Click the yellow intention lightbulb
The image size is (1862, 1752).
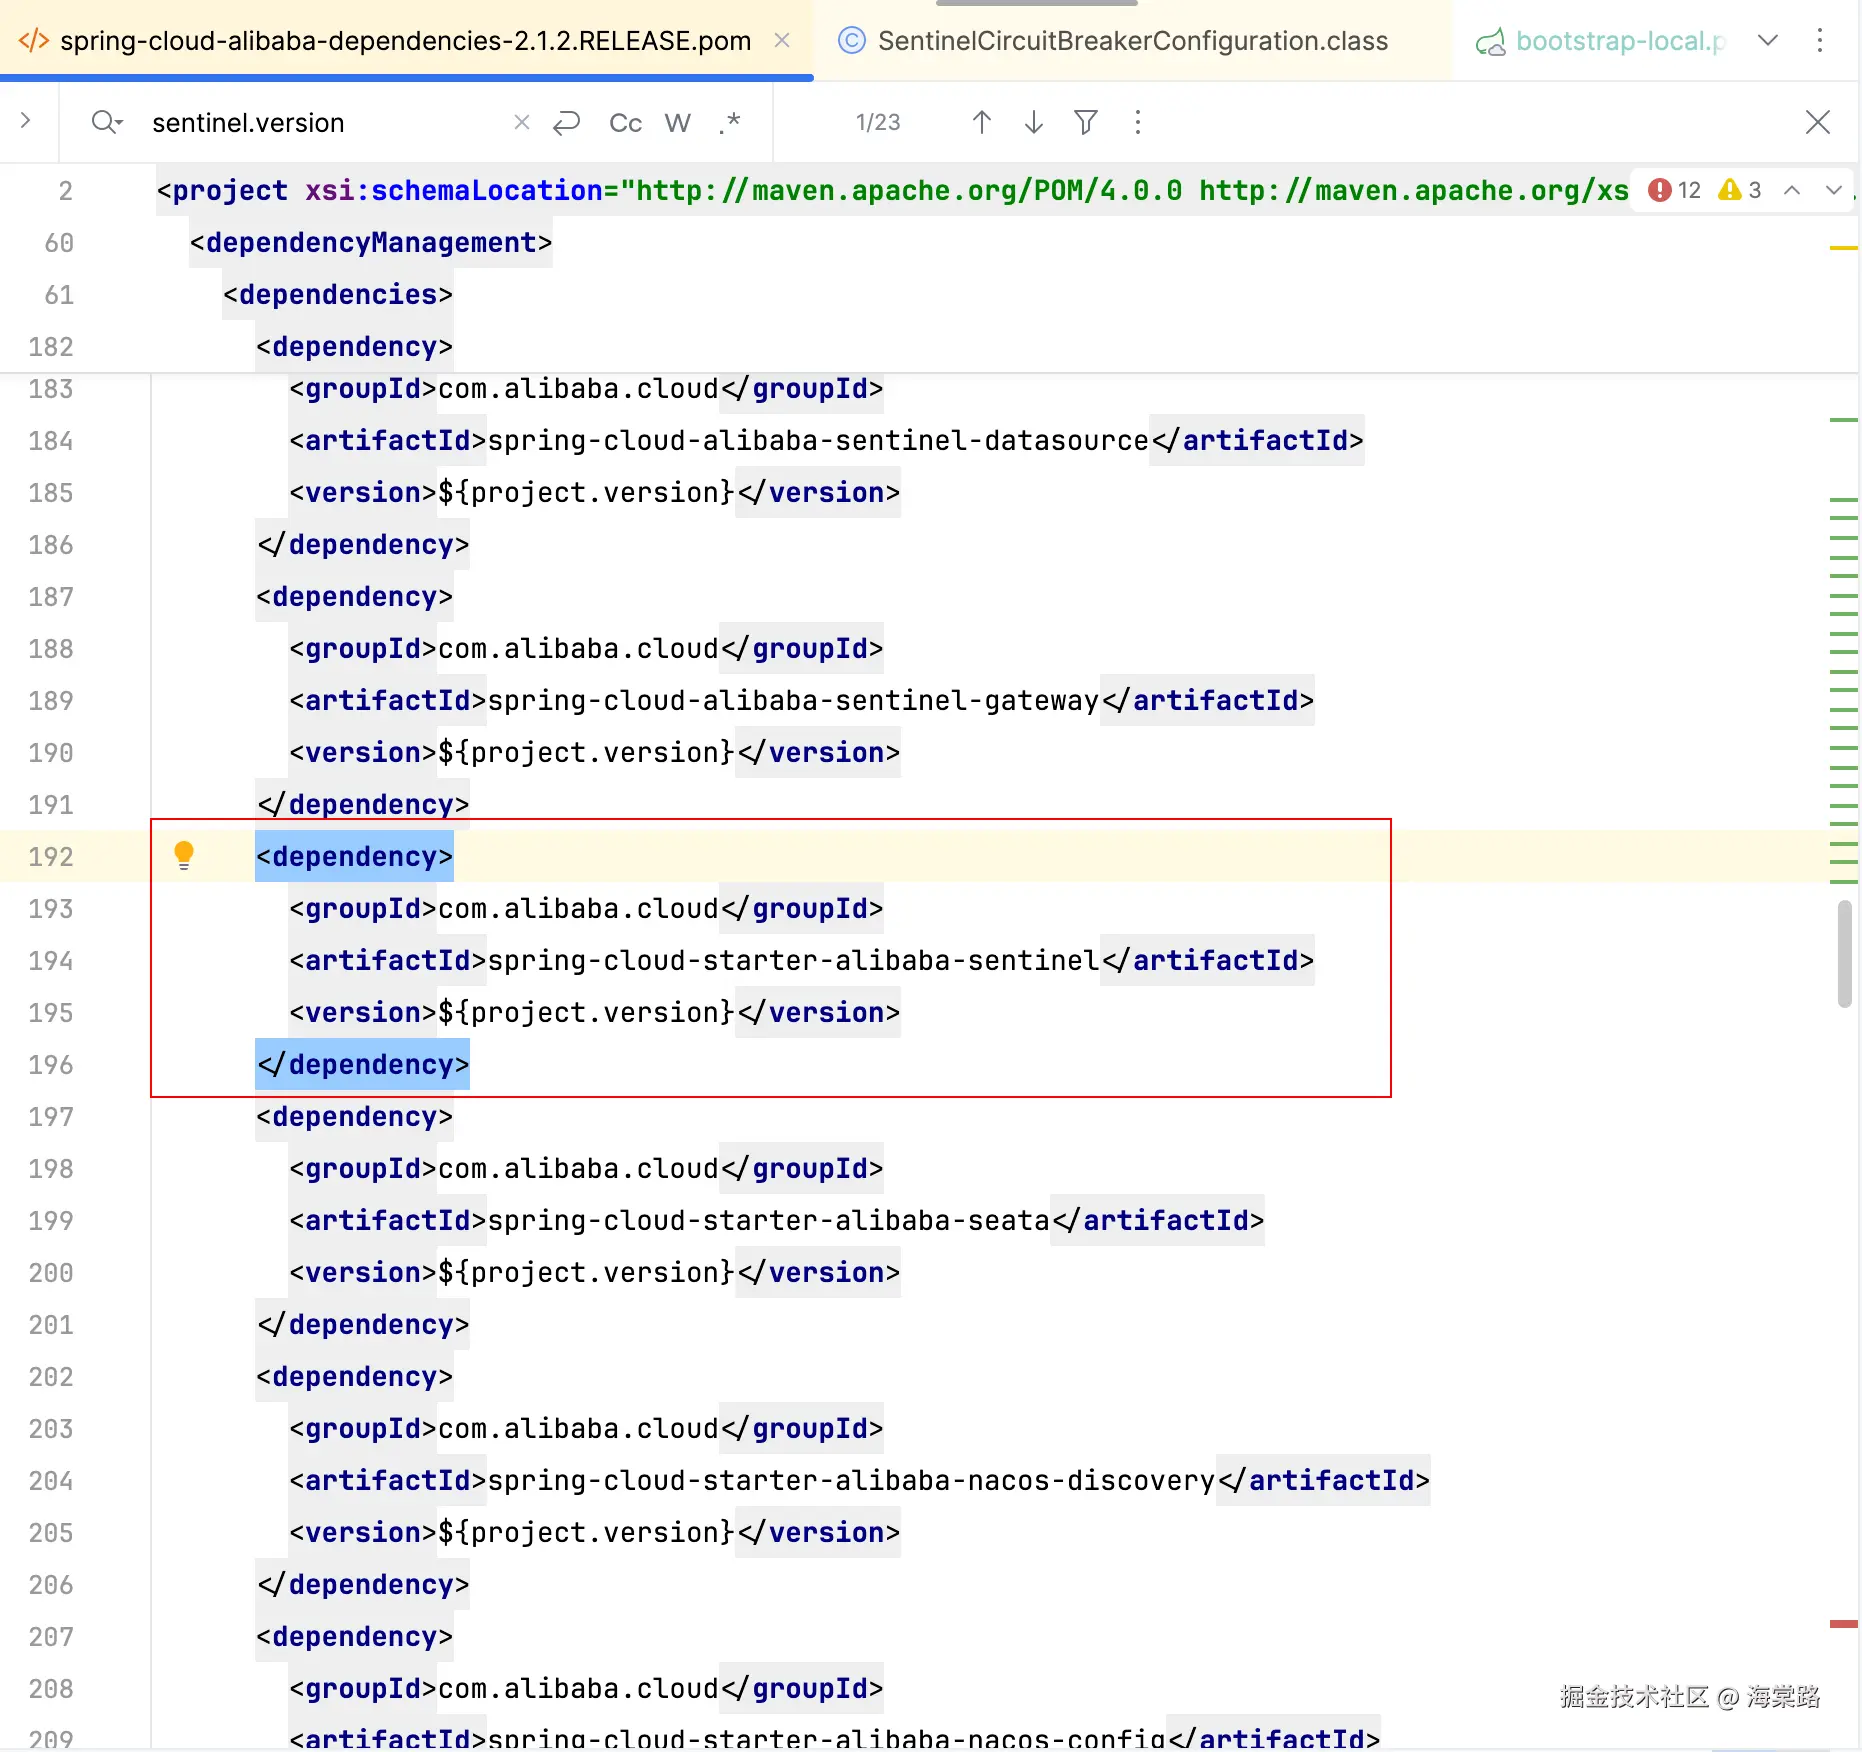coord(184,855)
